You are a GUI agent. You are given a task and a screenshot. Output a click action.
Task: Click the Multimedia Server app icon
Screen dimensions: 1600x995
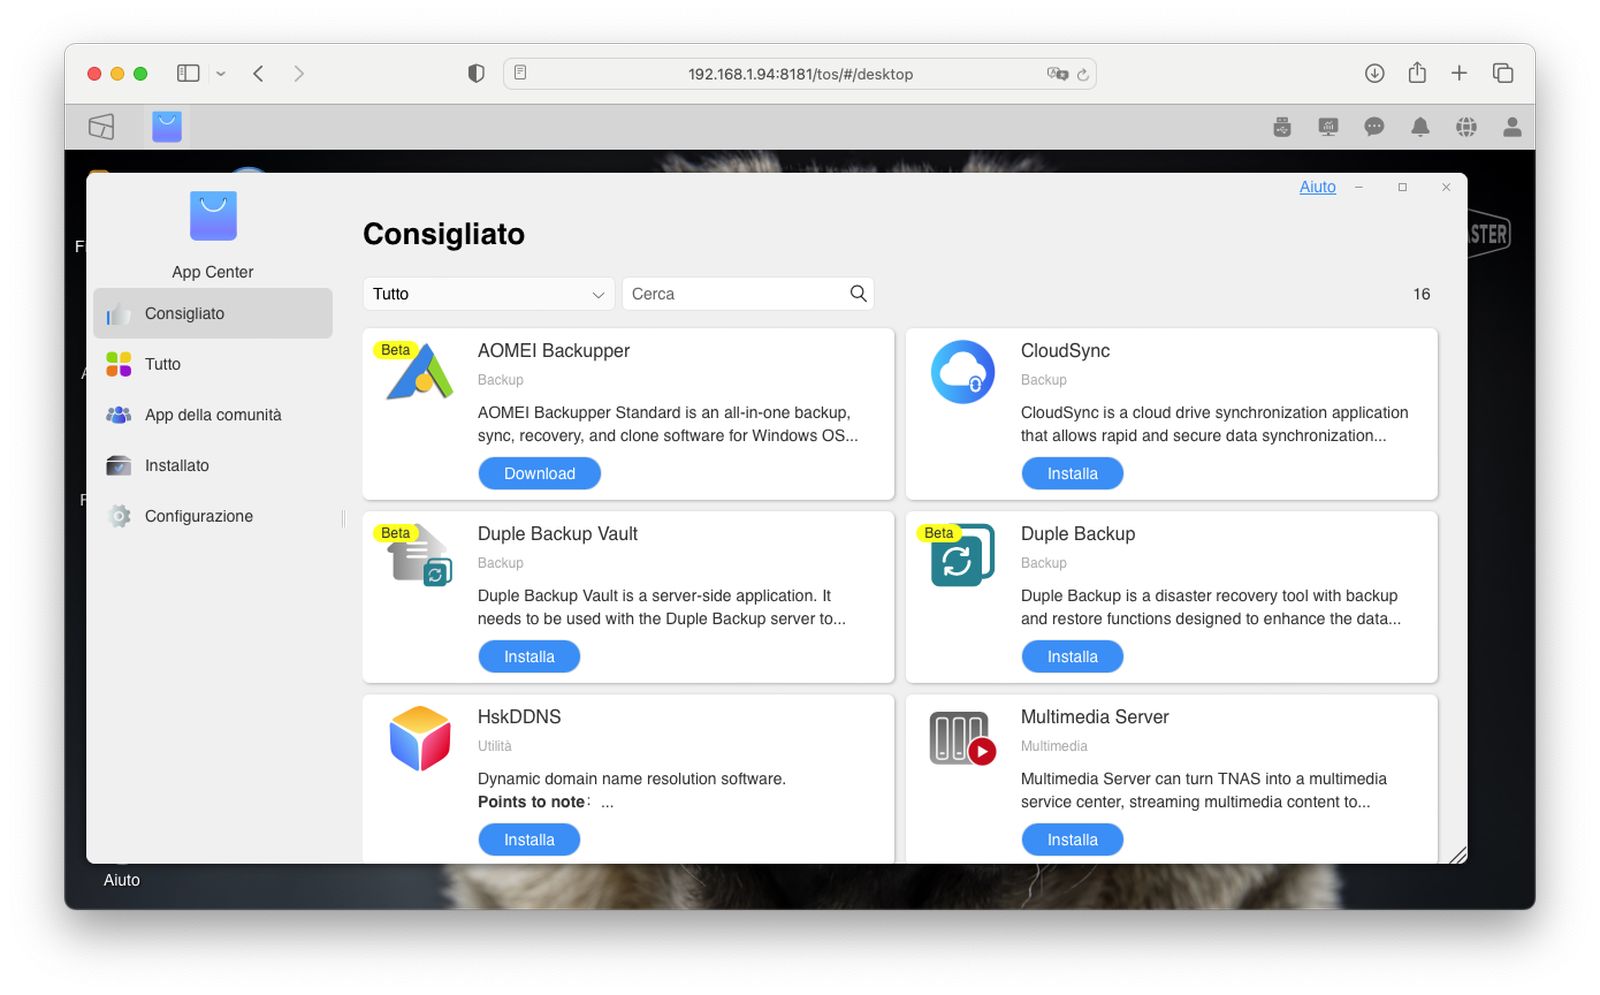click(x=962, y=738)
